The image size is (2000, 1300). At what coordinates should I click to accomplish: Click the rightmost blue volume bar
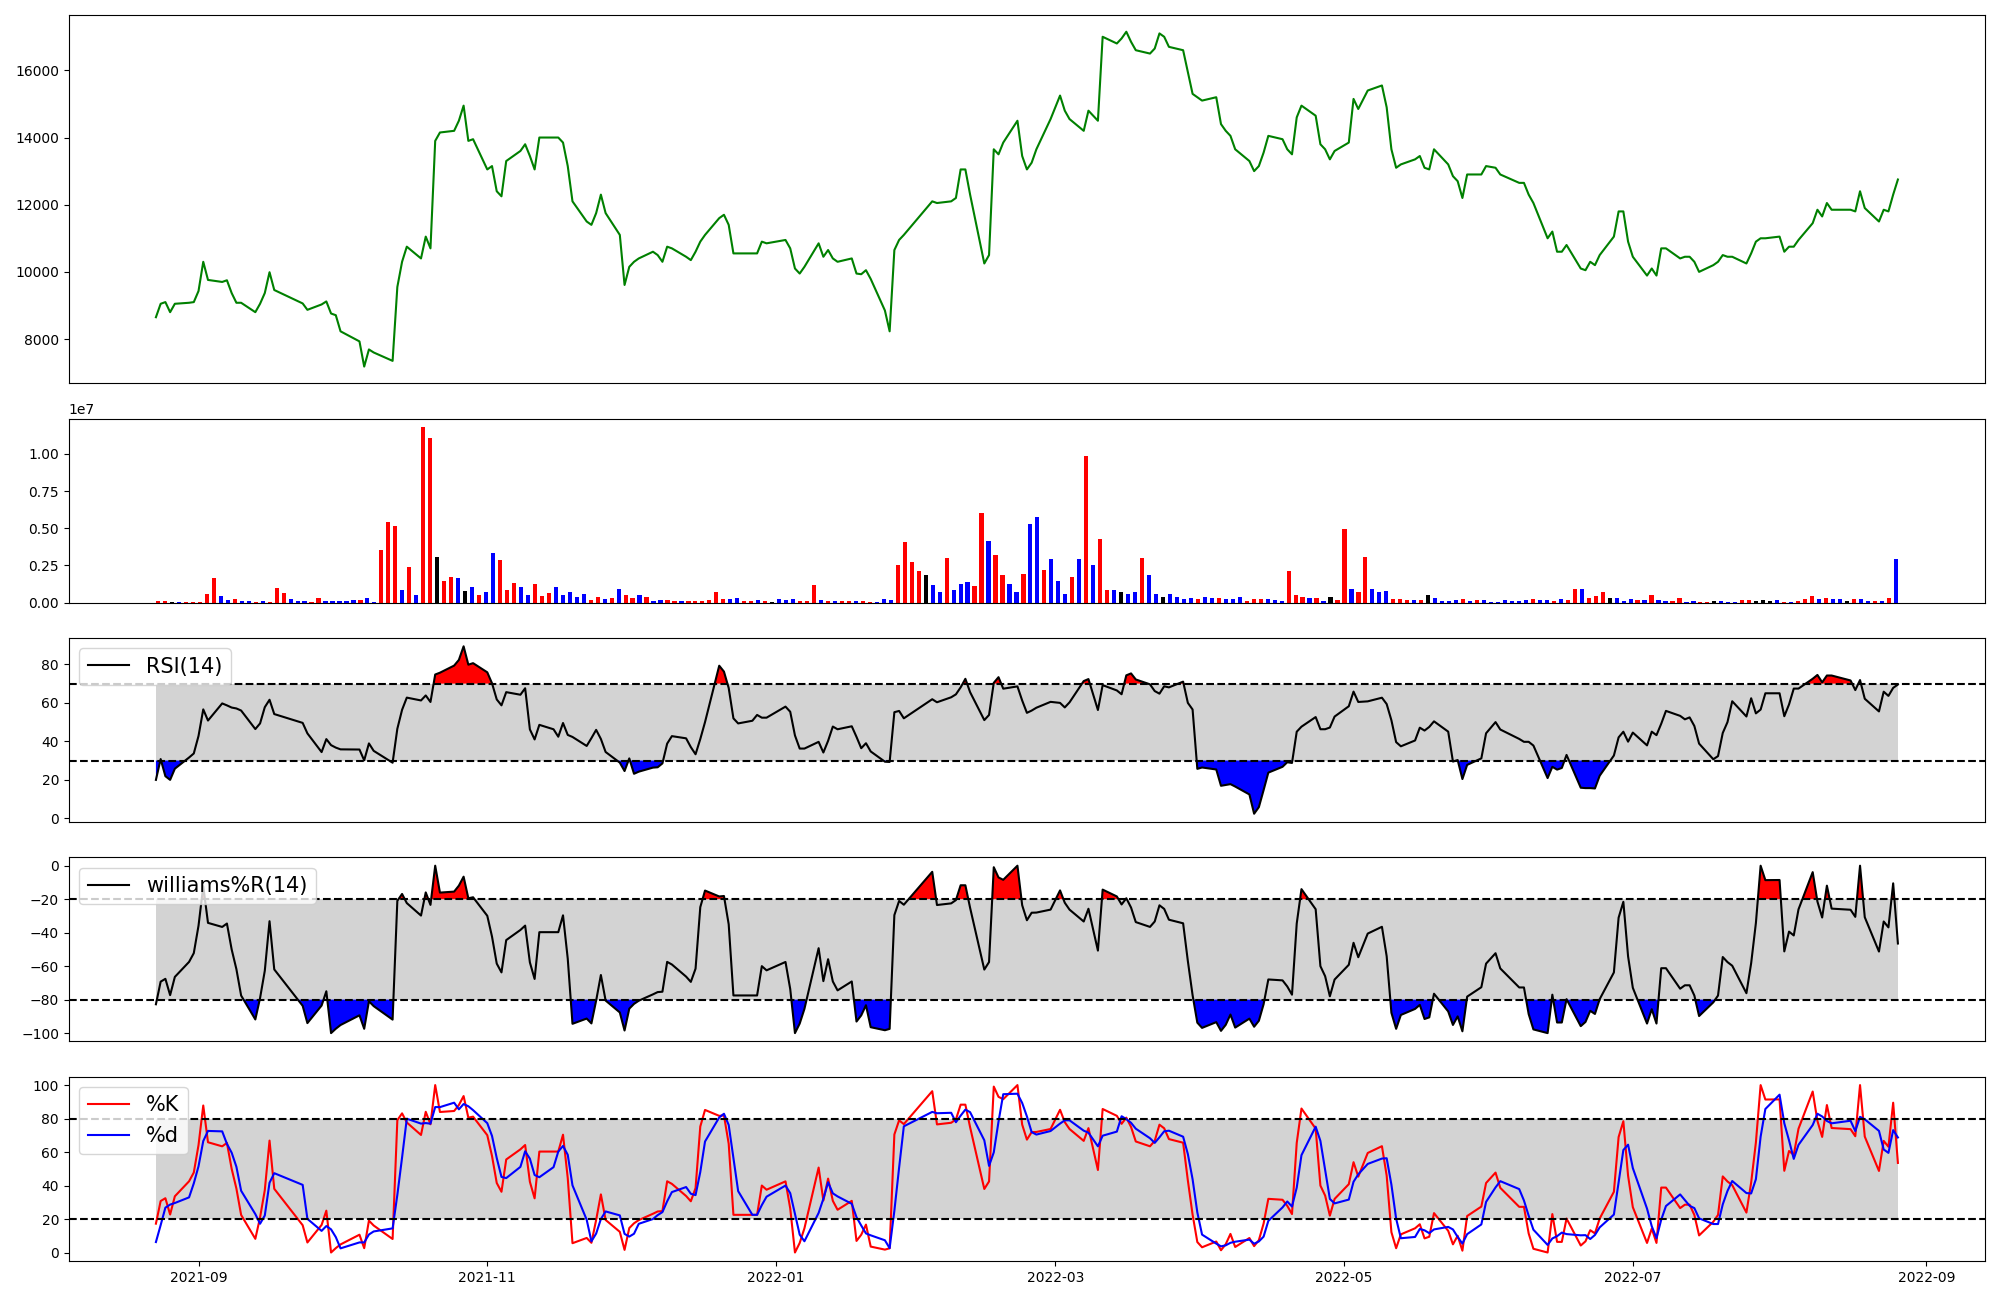(1895, 581)
